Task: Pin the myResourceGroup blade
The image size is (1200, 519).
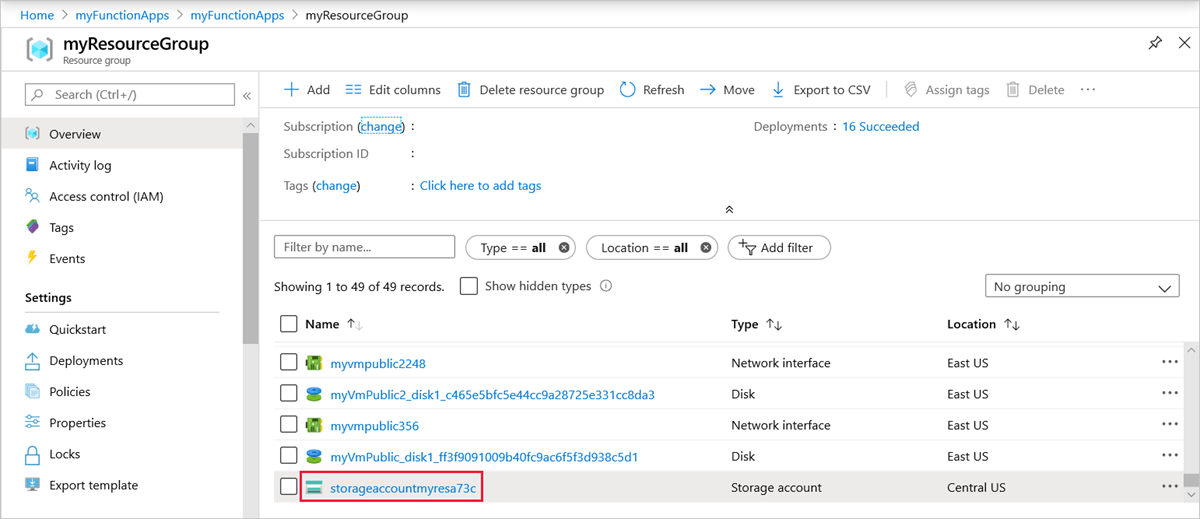Action: tap(1155, 45)
